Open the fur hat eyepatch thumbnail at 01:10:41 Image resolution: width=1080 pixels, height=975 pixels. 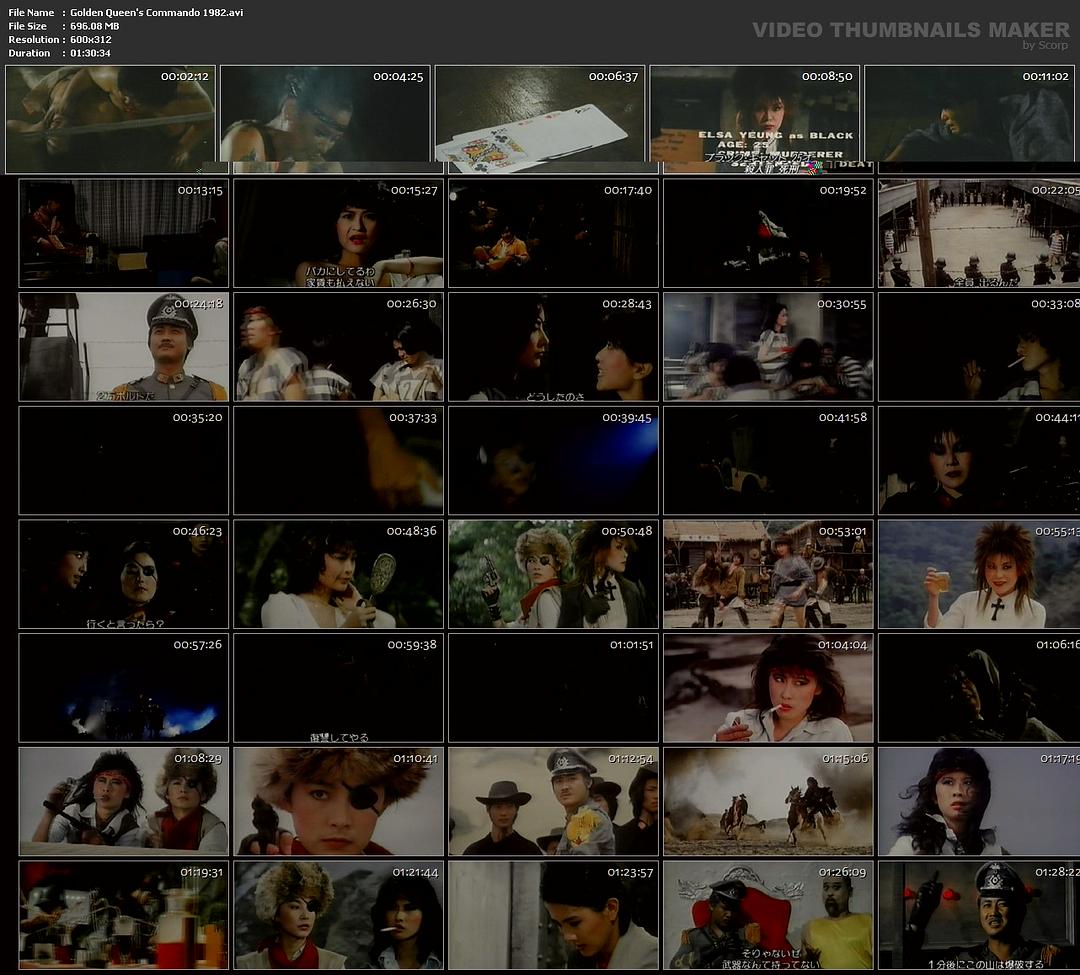338,802
